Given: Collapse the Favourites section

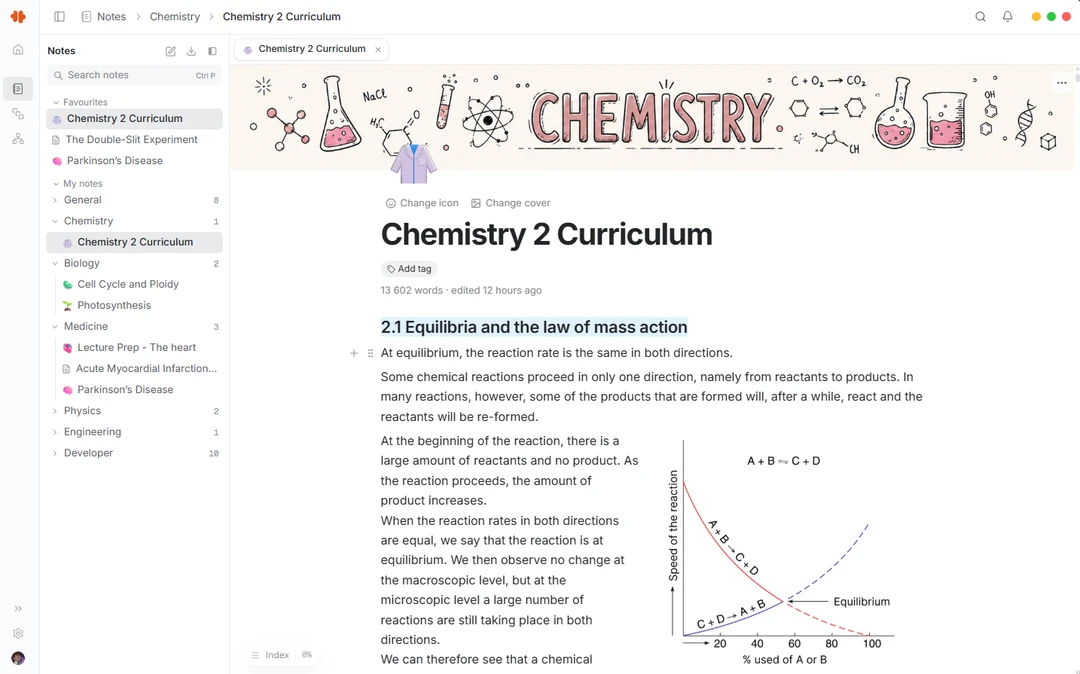Looking at the screenshot, I should click(56, 102).
